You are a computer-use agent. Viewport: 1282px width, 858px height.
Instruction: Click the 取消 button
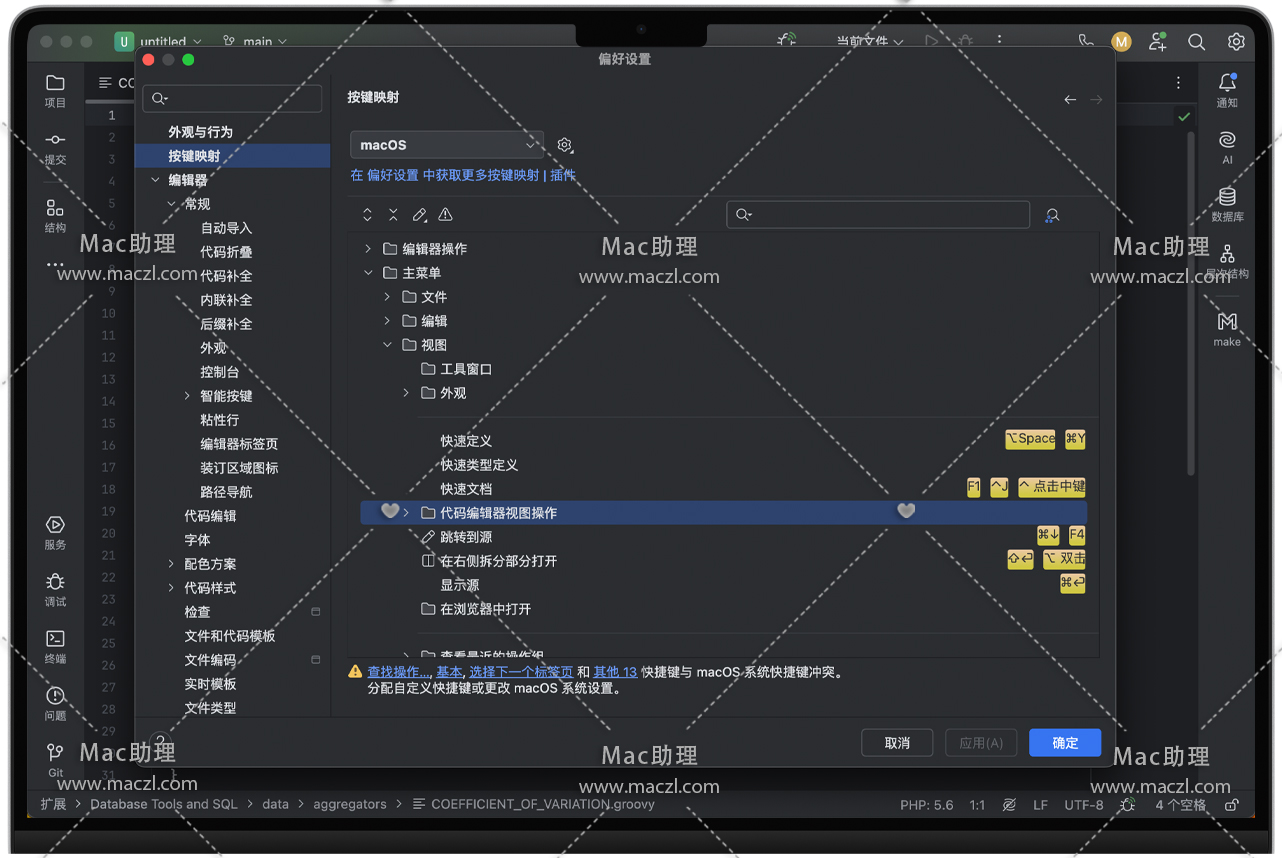(x=897, y=743)
